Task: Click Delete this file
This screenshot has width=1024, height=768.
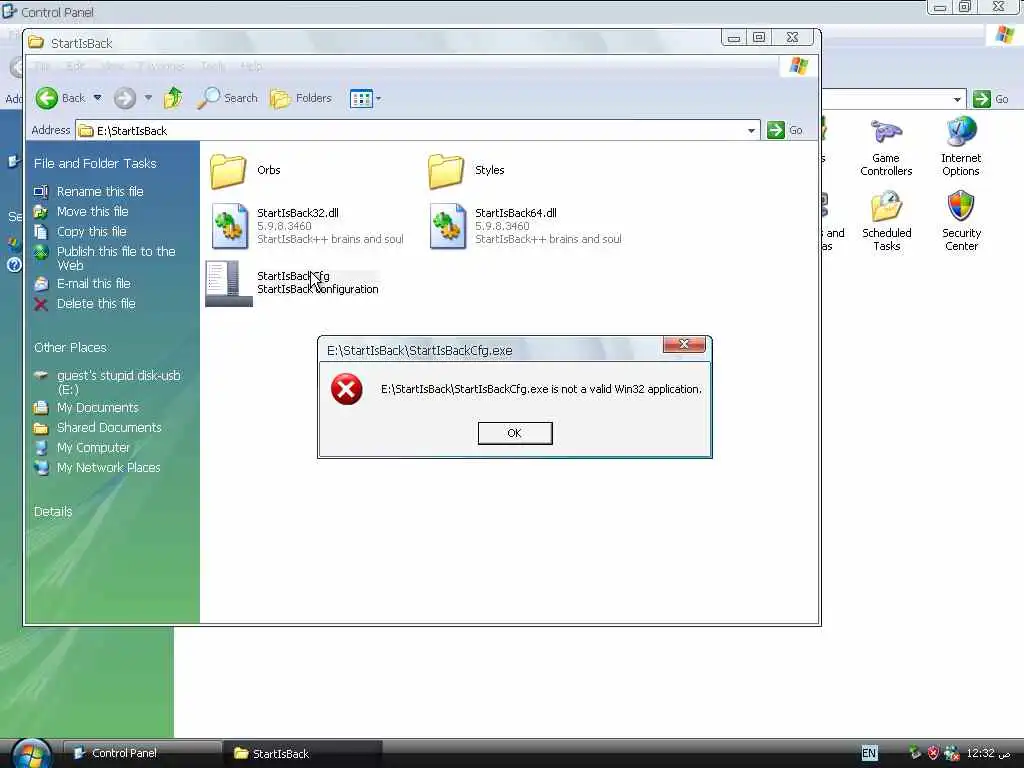Action: point(96,304)
